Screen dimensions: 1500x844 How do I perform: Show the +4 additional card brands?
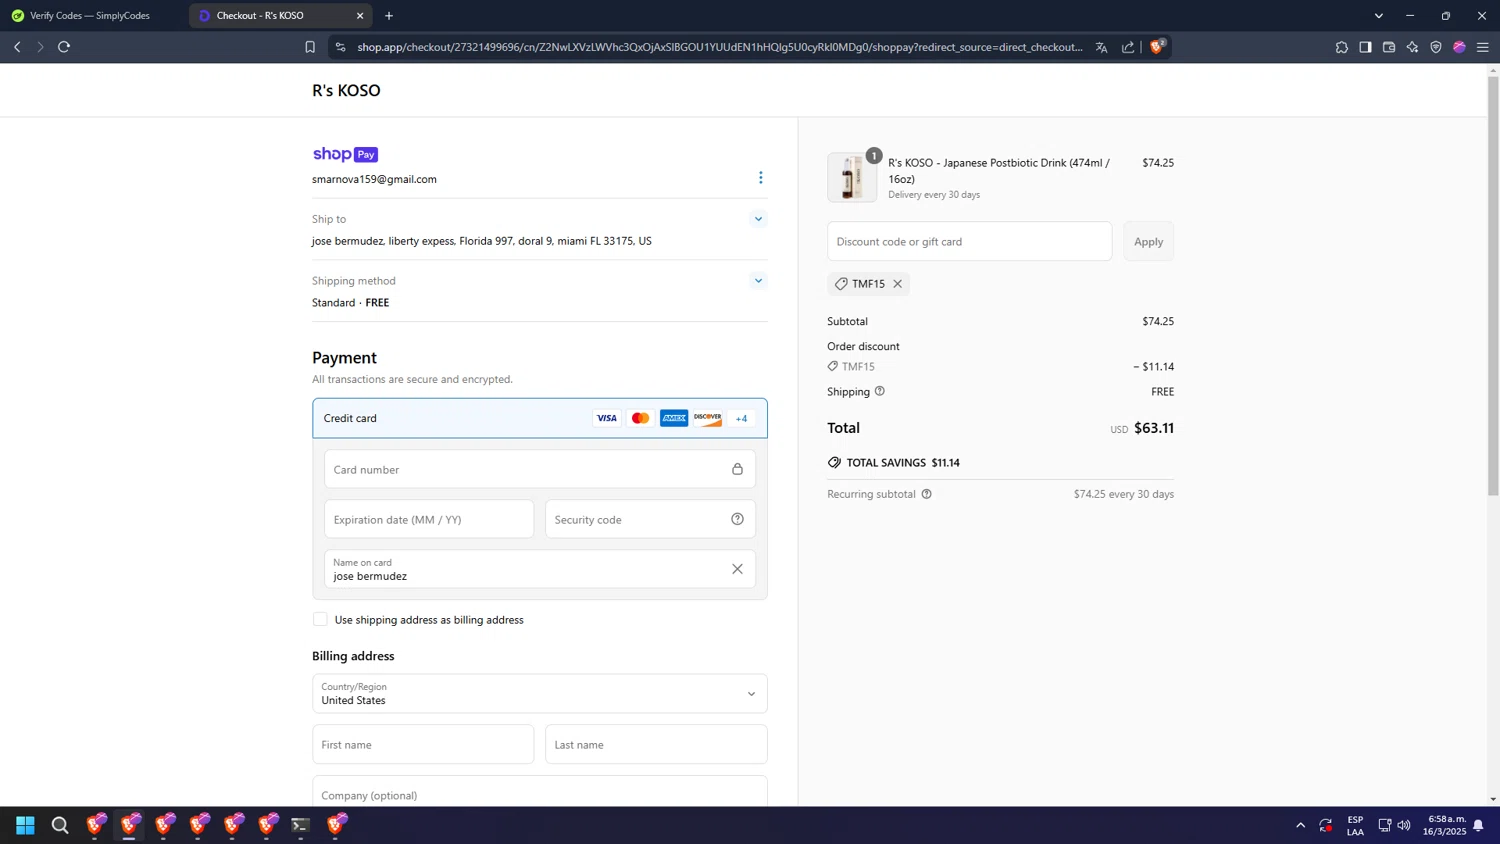tap(741, 418)
